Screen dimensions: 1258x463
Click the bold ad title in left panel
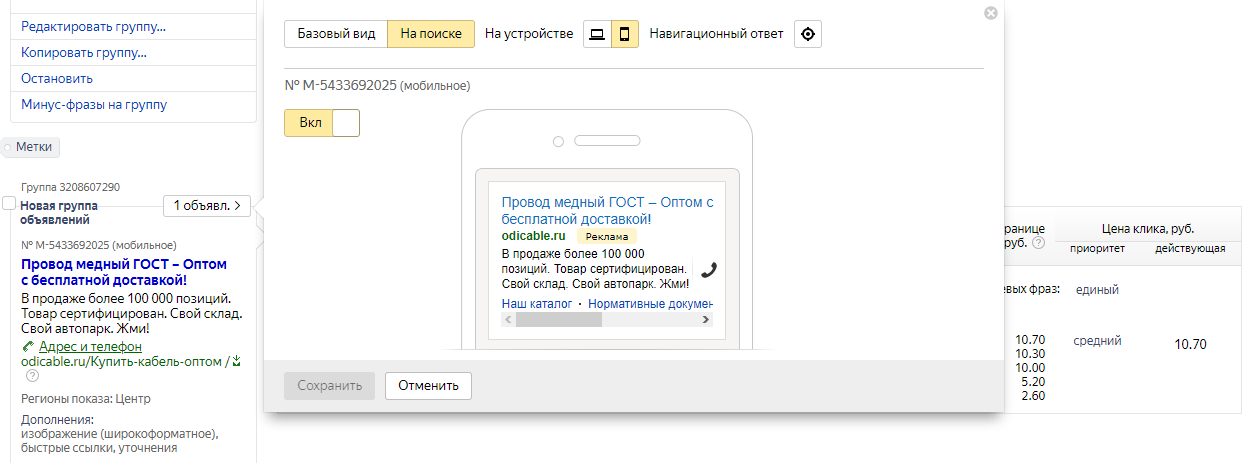pos(124,273)
